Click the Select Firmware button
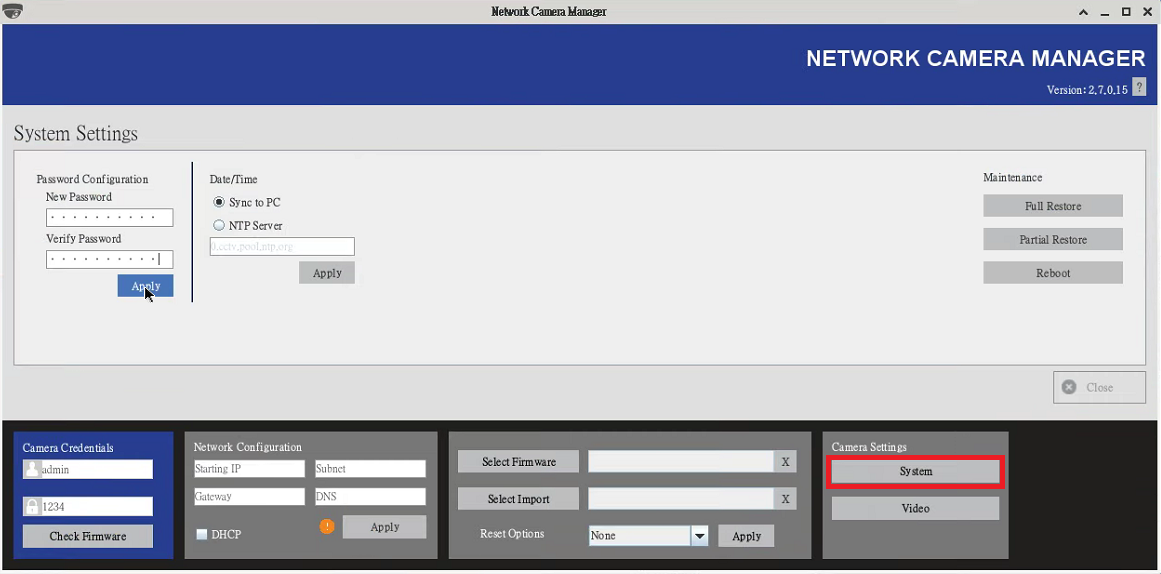The image size is (1161, 574). pyautogui.click(x=518, y=462)
